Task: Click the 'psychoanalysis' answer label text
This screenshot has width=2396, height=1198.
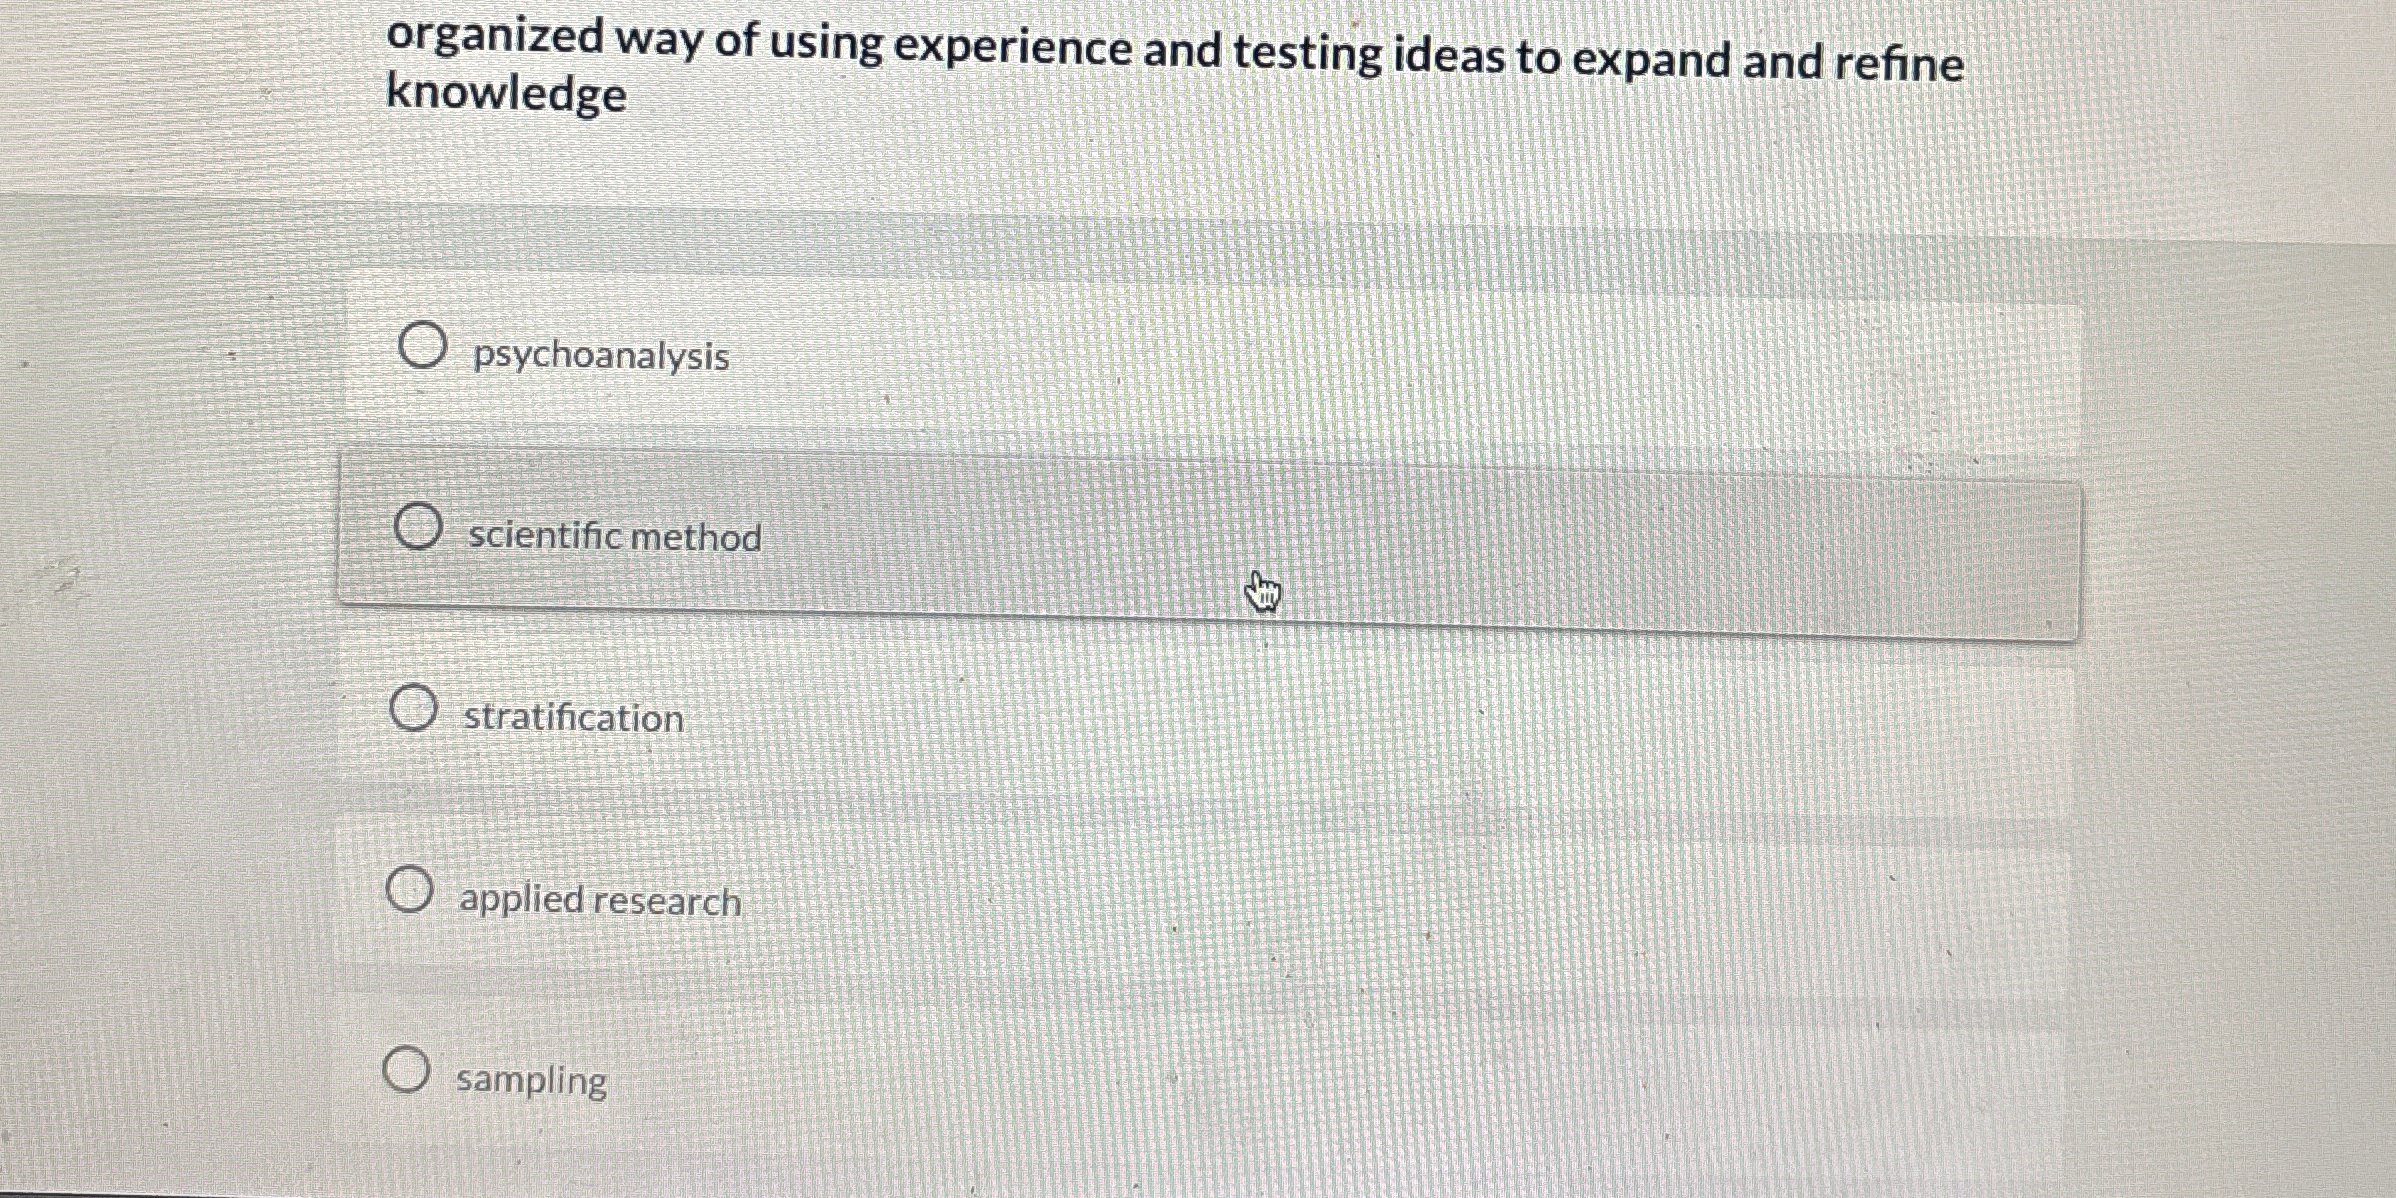Action: (601, 356)
